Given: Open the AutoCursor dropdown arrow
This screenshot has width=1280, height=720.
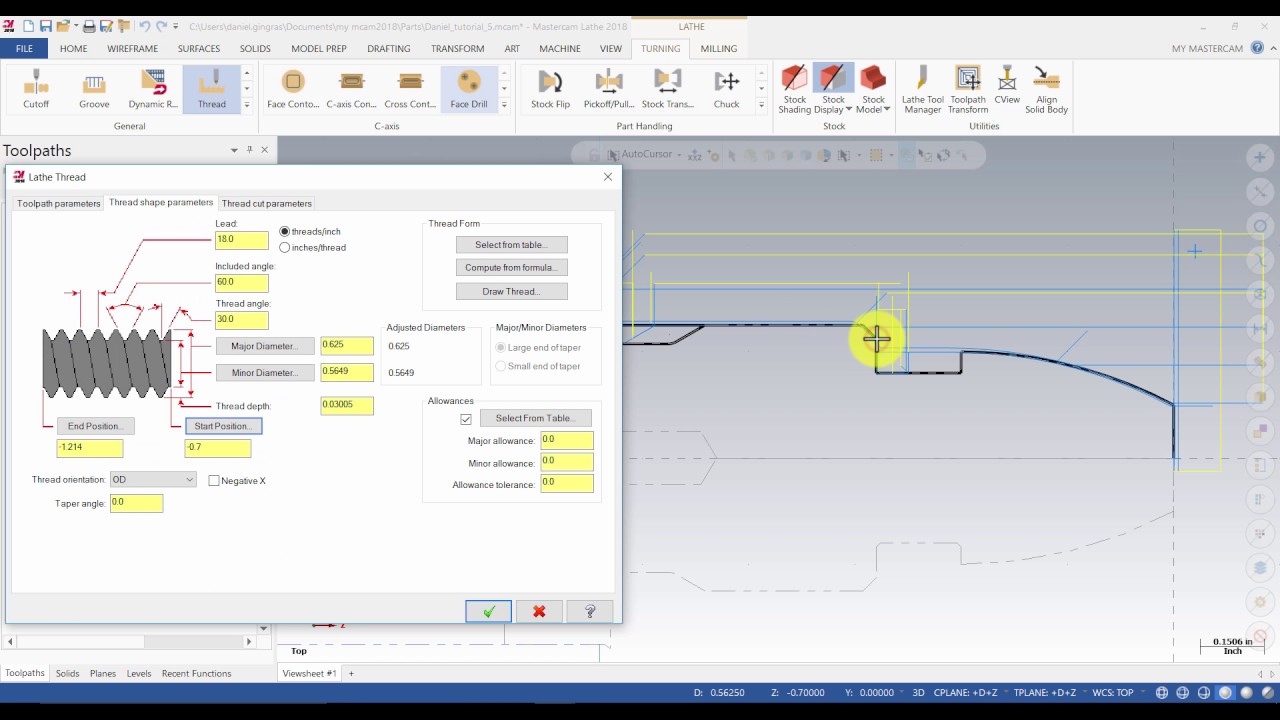Looking at the screenshot, I should 678,155.
